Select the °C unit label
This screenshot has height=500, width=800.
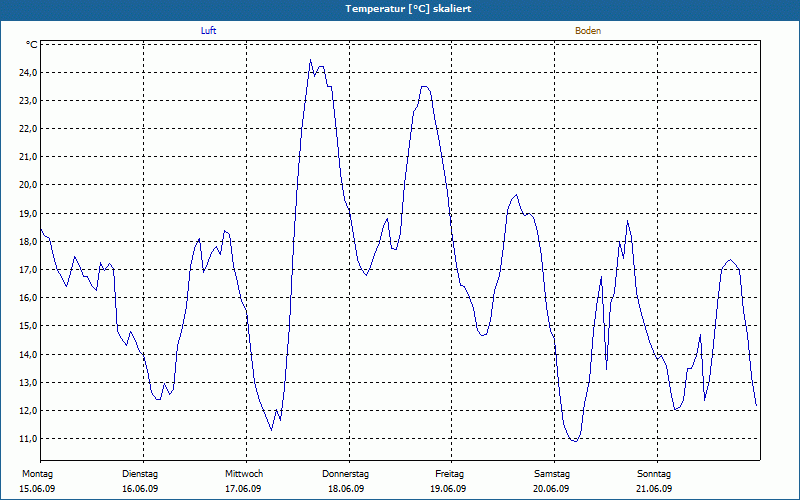click(x=32, y=45)
